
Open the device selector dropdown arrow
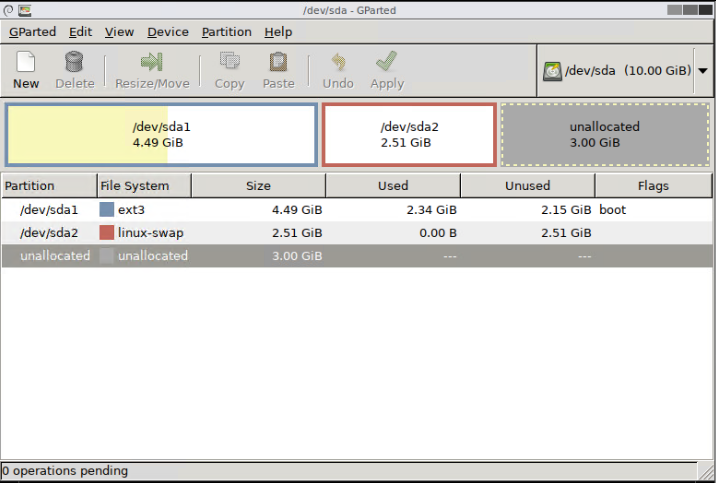703,71
